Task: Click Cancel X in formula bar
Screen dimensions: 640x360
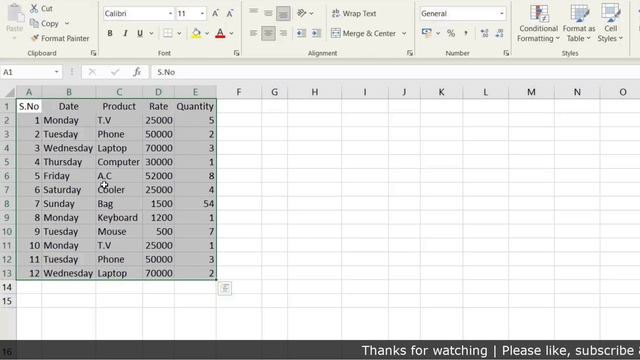Action: coord(92,72)
